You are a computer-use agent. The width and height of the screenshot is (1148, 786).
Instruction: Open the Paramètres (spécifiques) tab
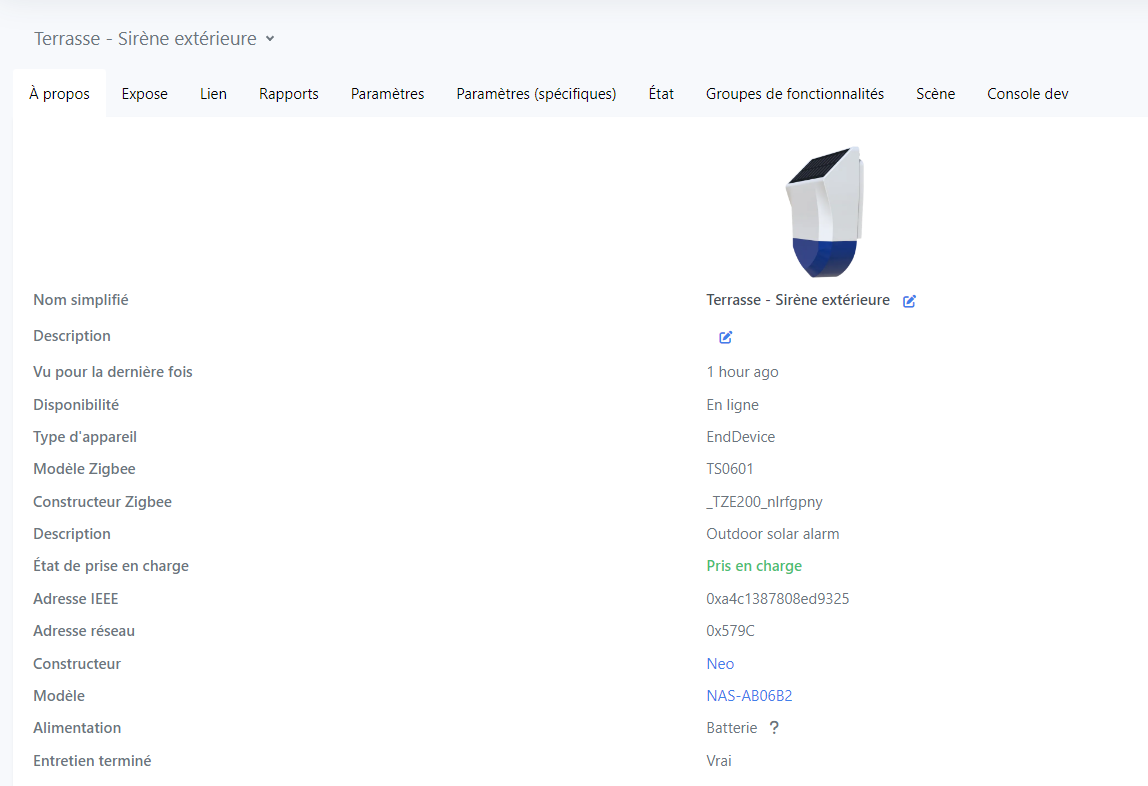coord(536,94)
